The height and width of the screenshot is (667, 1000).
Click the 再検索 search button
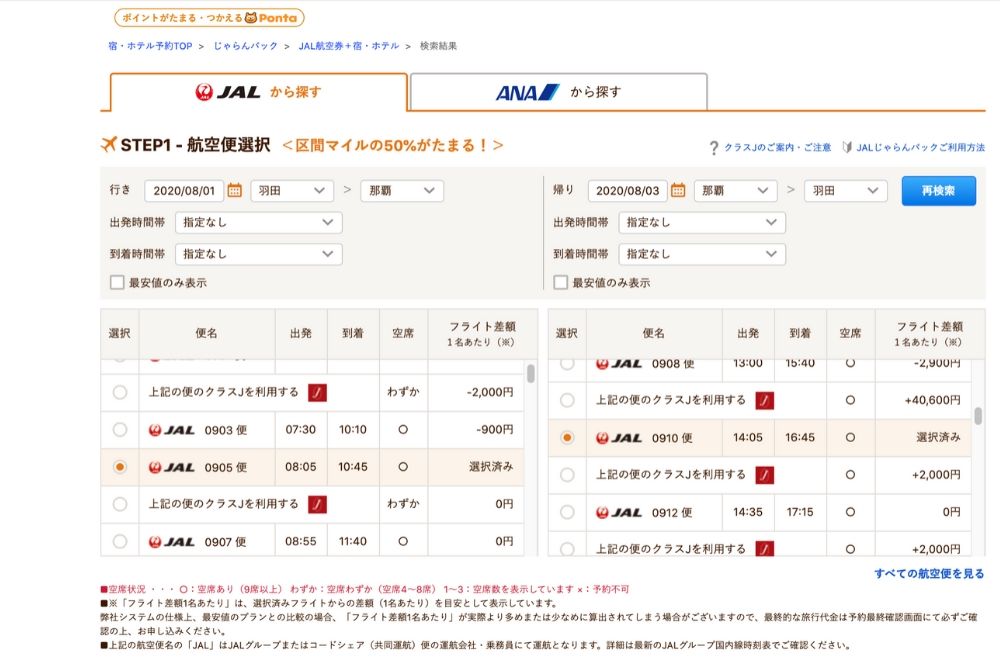(x=938, y=191)
